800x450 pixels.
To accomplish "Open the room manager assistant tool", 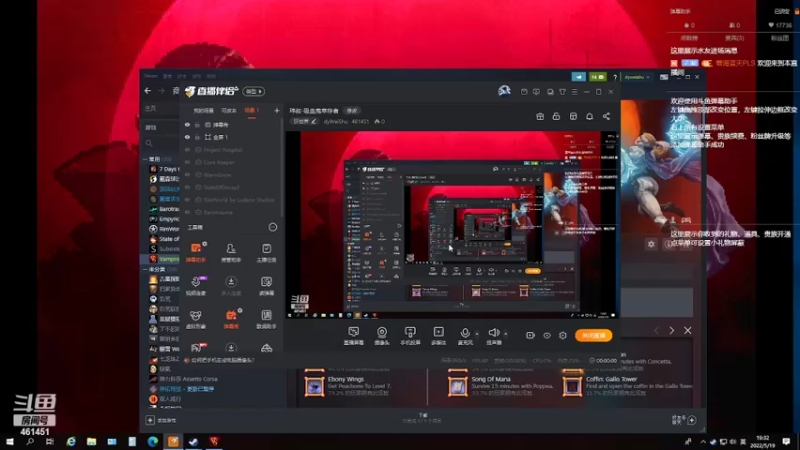I will click(231, 252).
